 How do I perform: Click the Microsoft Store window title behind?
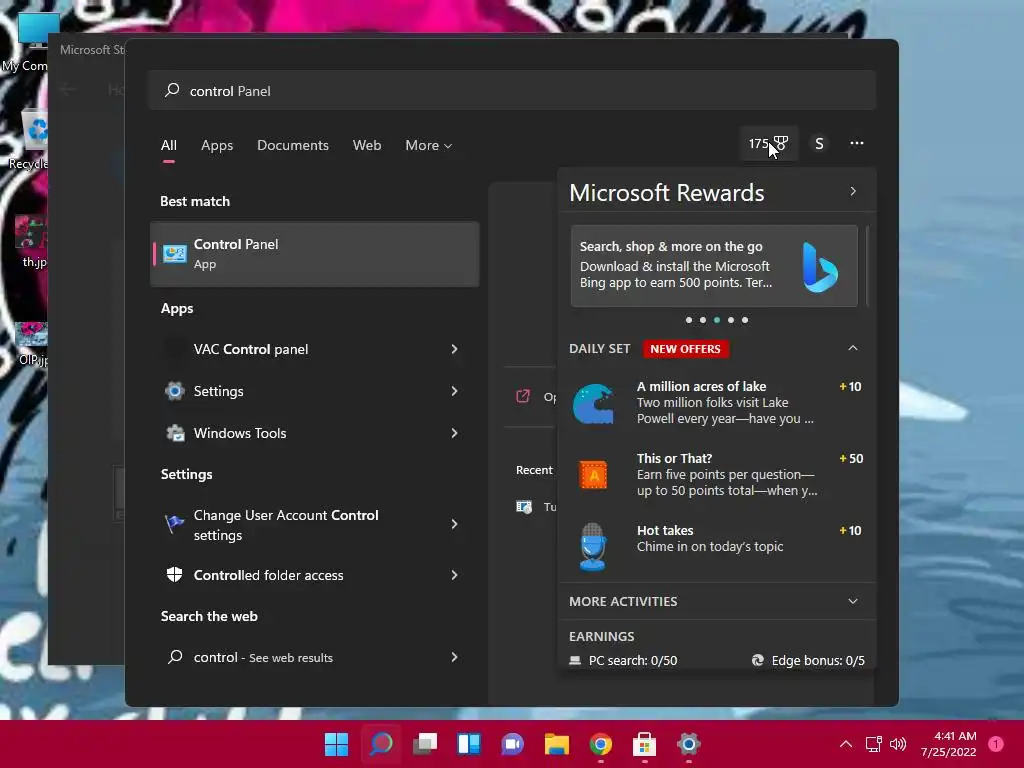pos(91,50)
